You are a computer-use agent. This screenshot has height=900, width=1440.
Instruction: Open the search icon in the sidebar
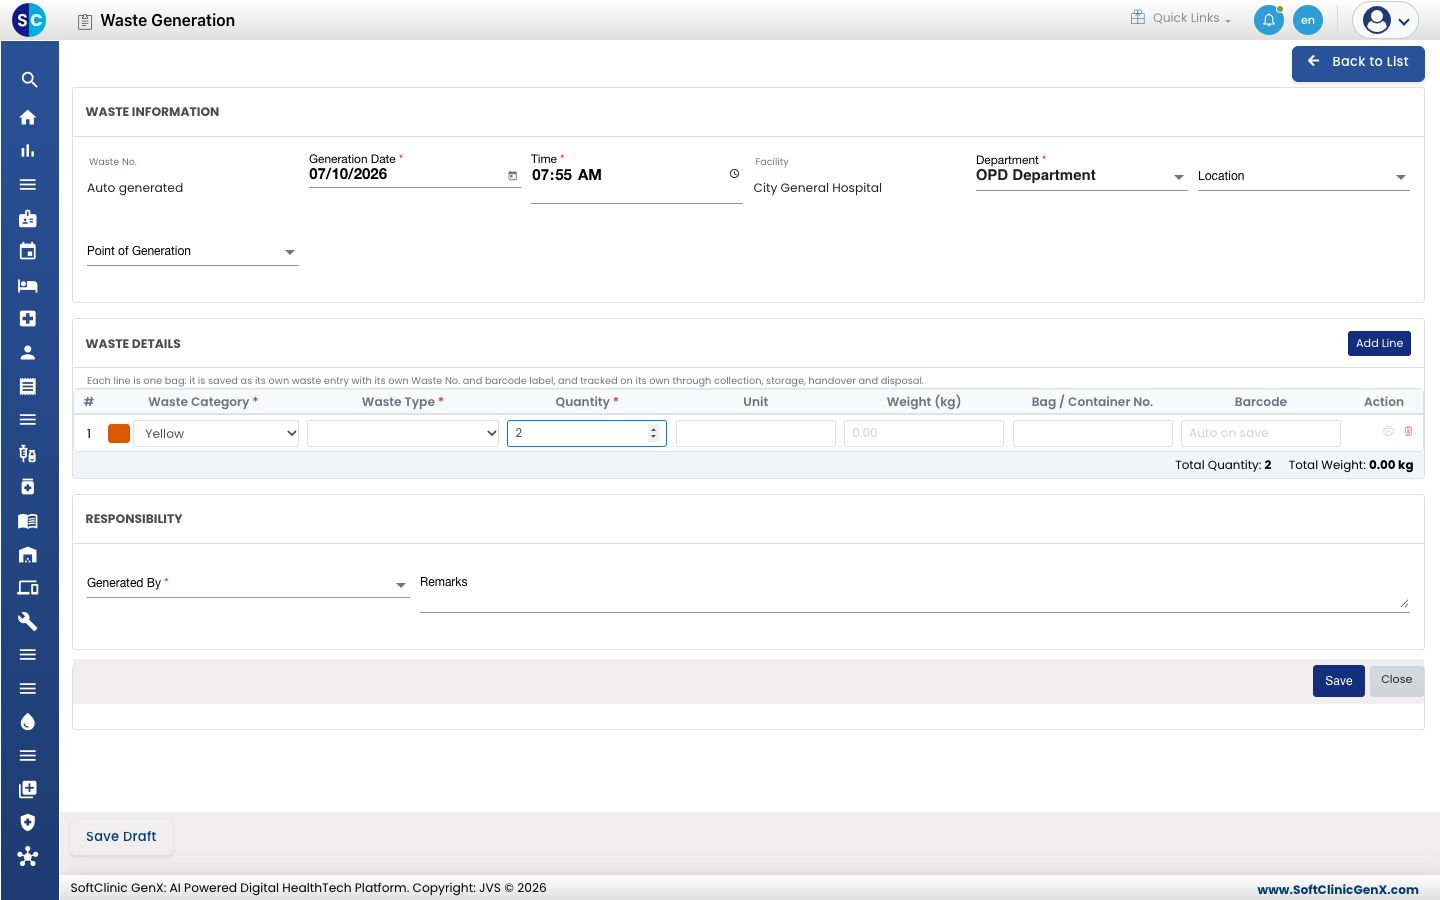click(x=29, y=80)
